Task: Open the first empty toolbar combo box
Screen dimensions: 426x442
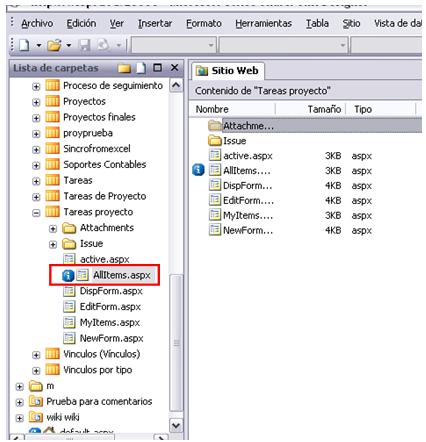Action: tap(174, 45)
